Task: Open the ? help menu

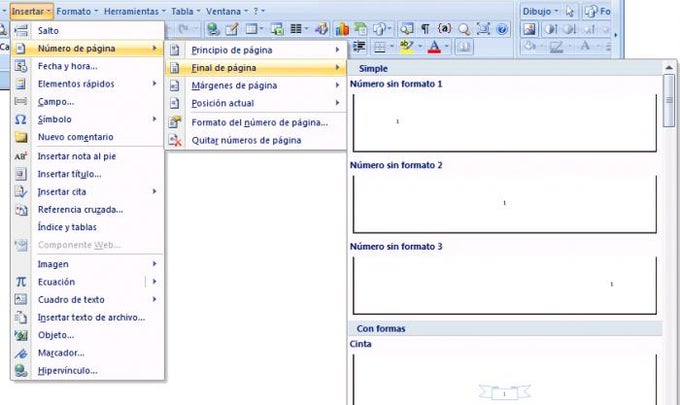Action: click(259, 11)
